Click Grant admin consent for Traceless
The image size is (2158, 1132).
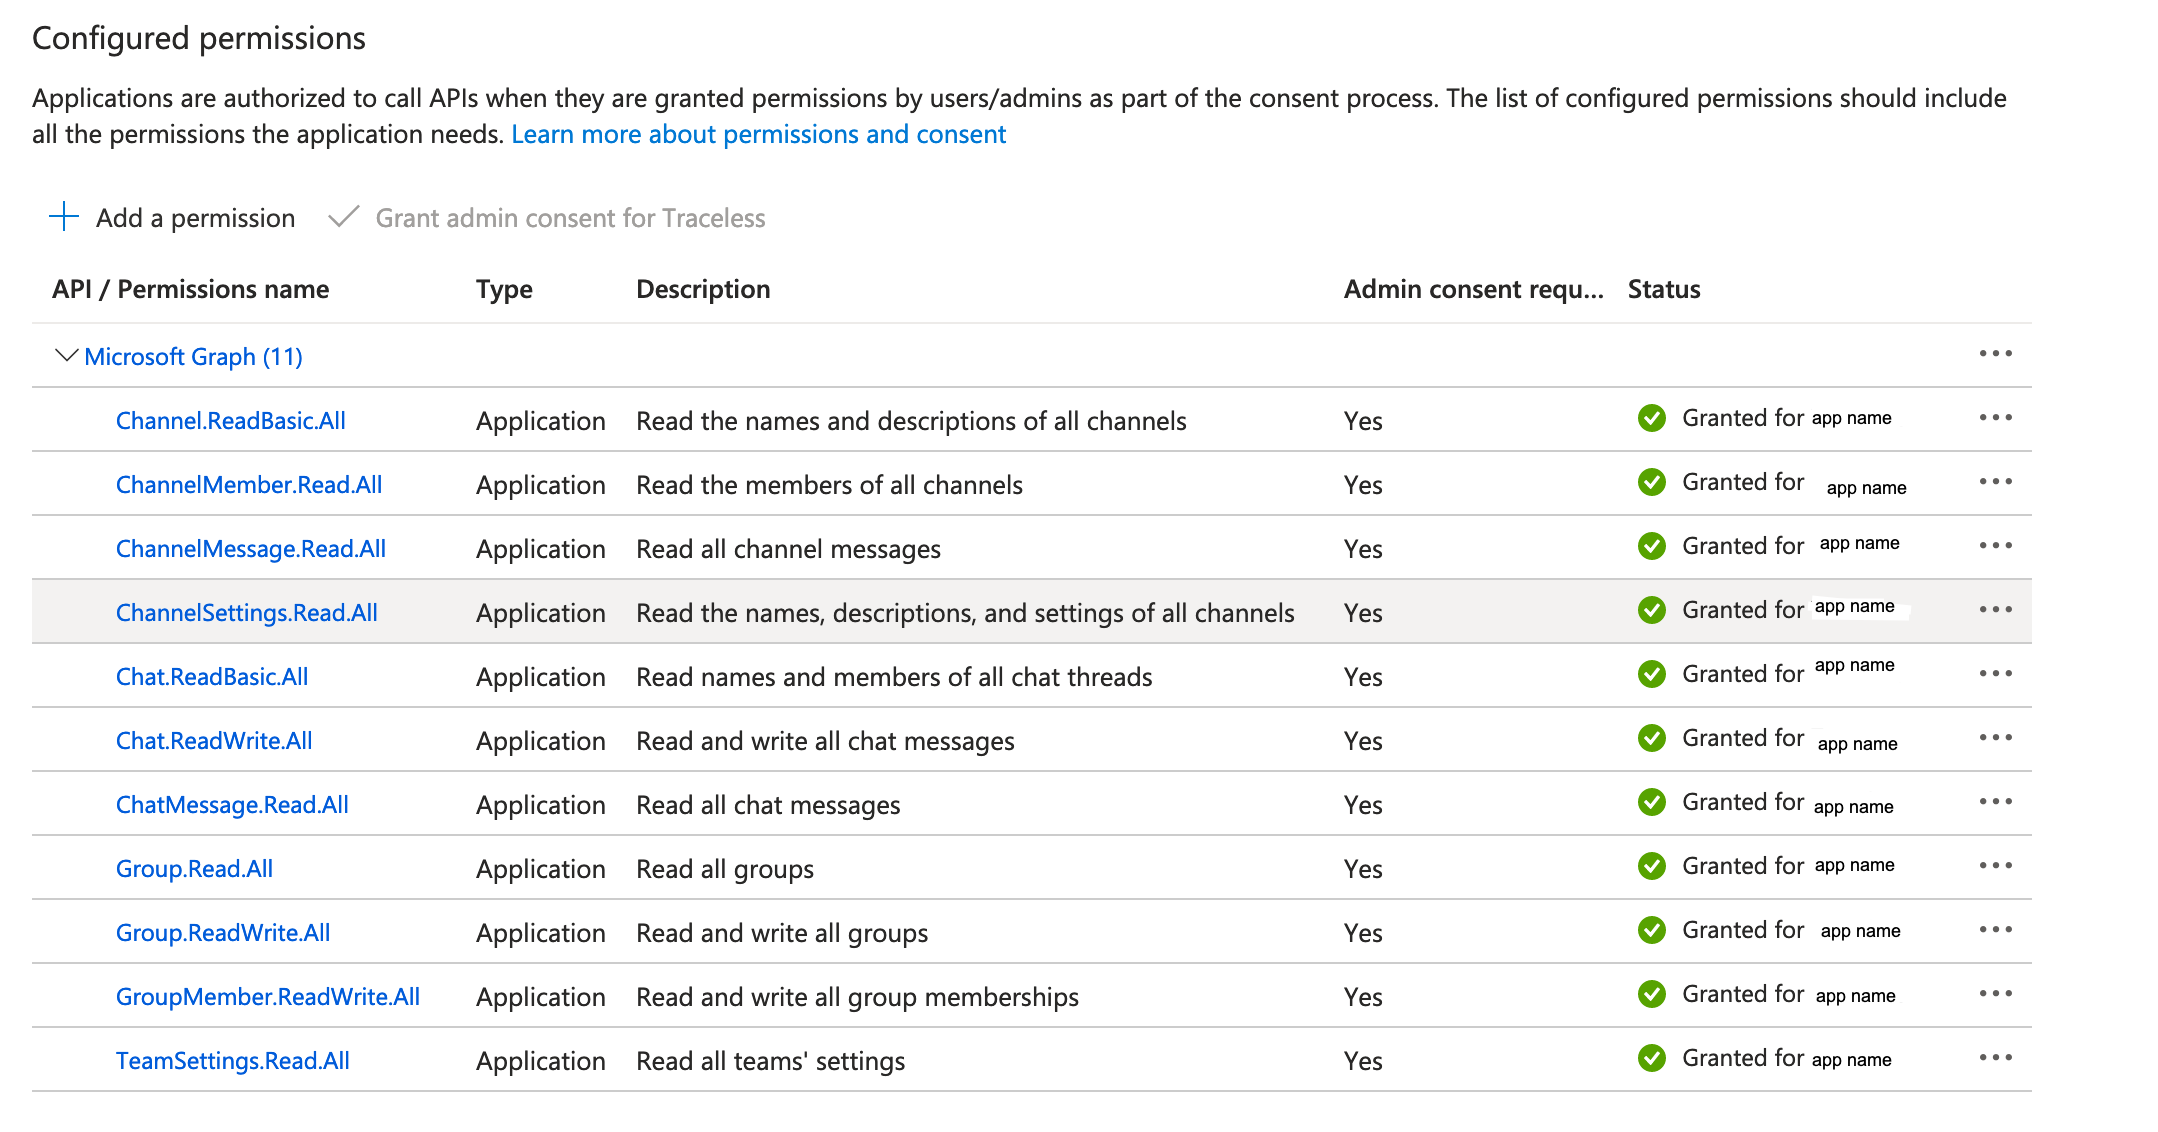(x=569, y=217)
